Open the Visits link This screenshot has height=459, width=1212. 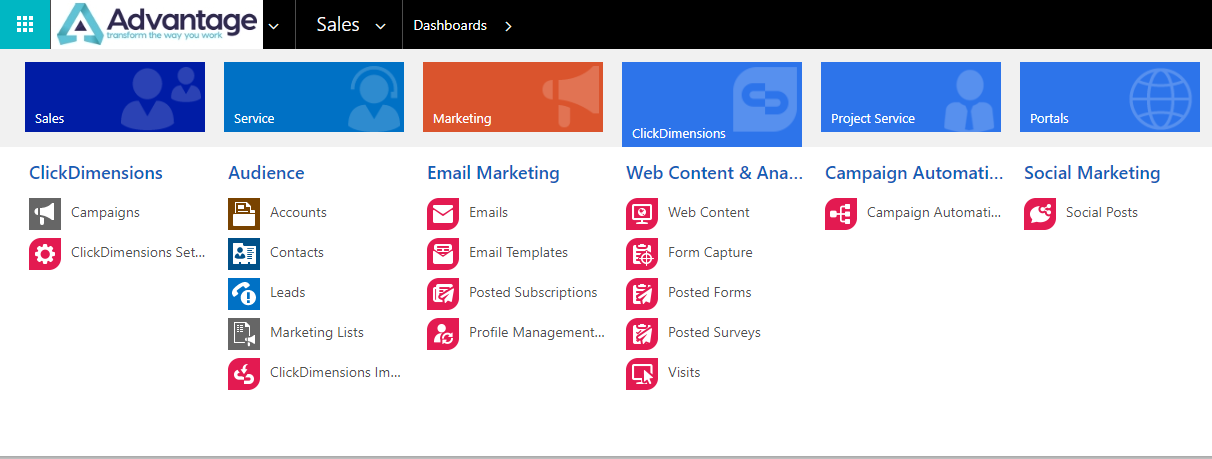pos(684,372)
